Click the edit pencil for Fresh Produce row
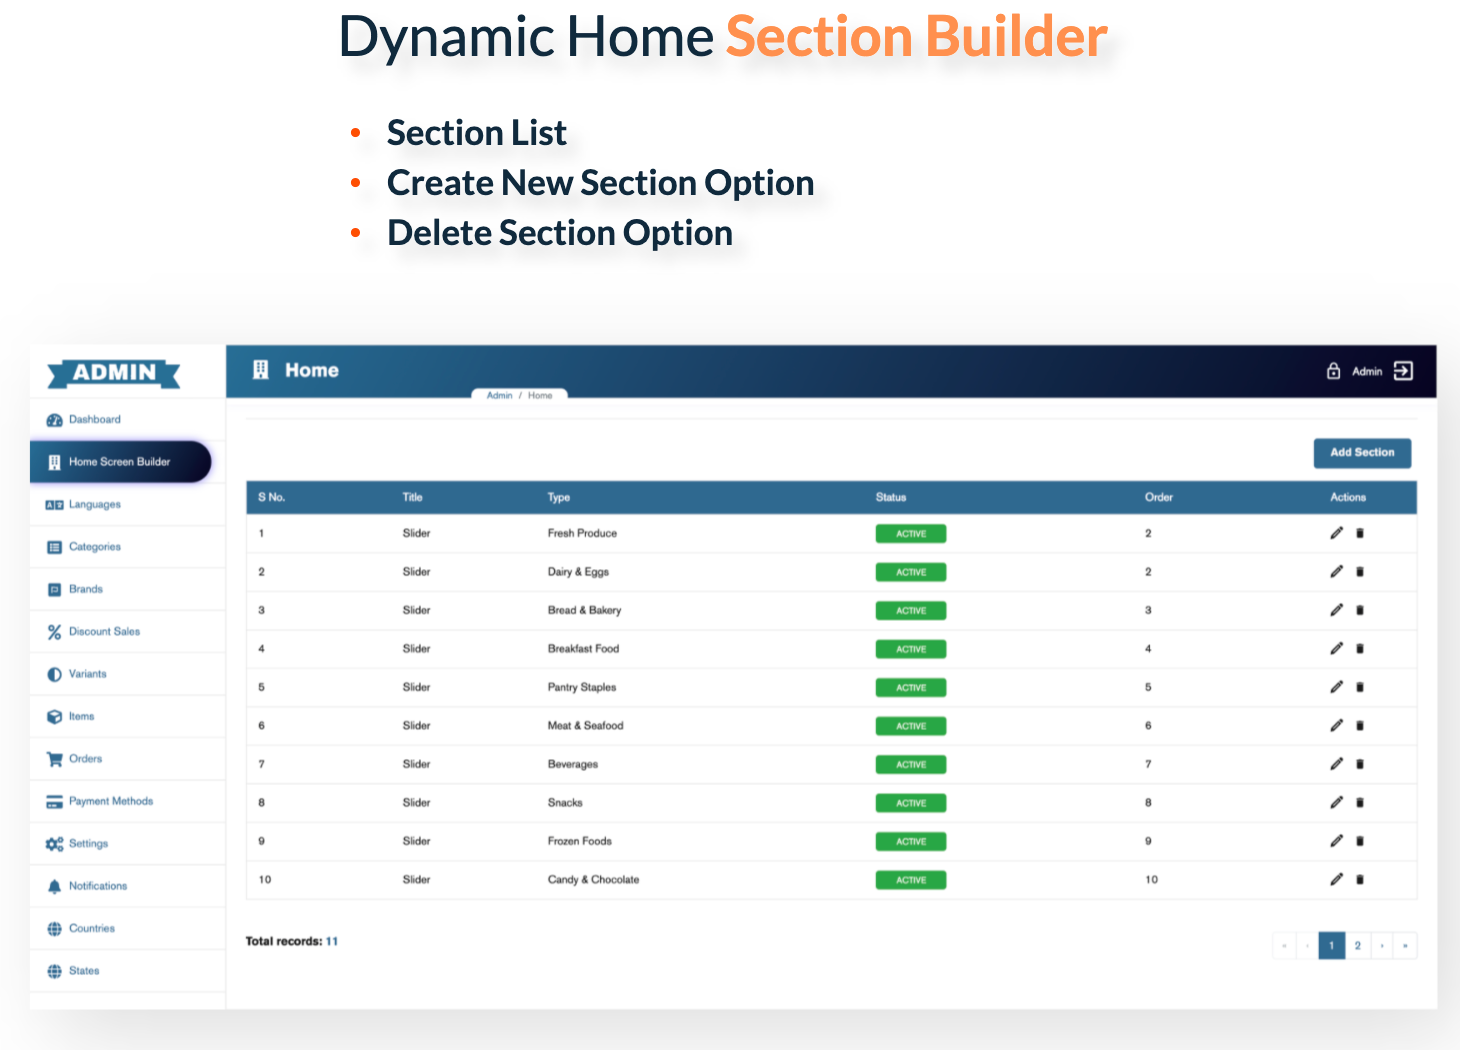Image resolution: width=1460 pixels, height=1050 pixels. click(1336, 533)
